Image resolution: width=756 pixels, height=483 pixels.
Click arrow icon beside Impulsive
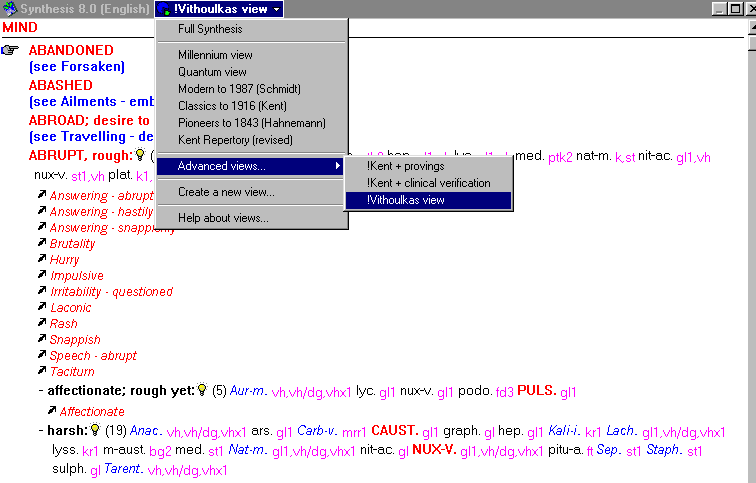coord(42,274)
